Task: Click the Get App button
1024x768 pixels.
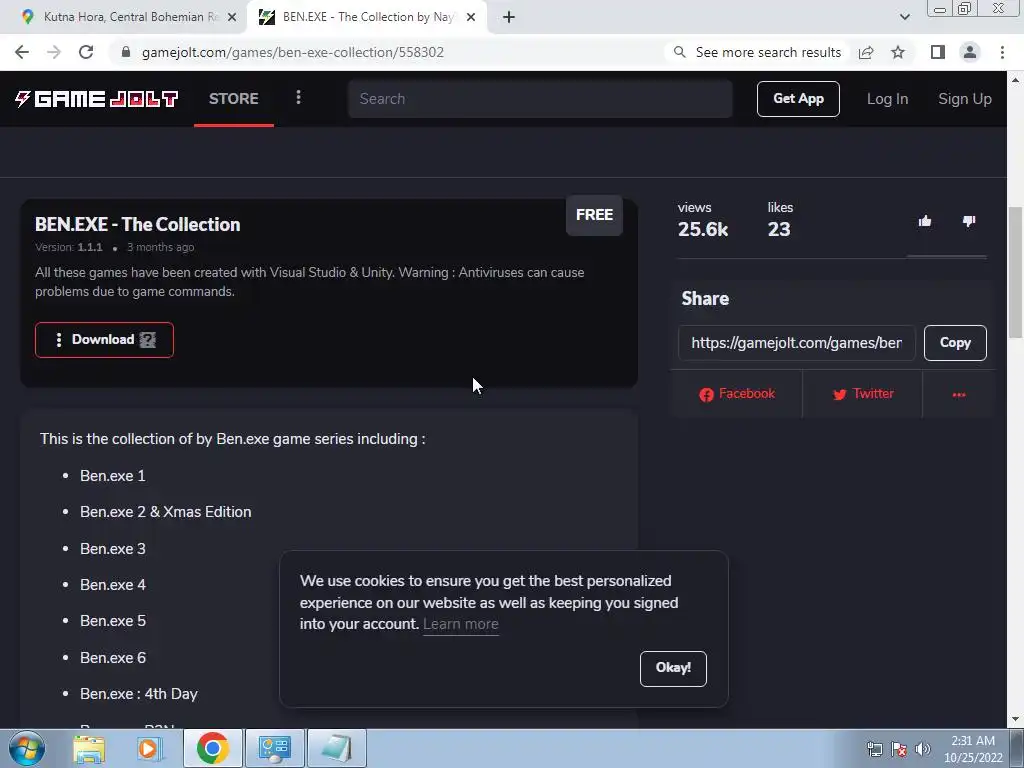Action: click(798, 99)
